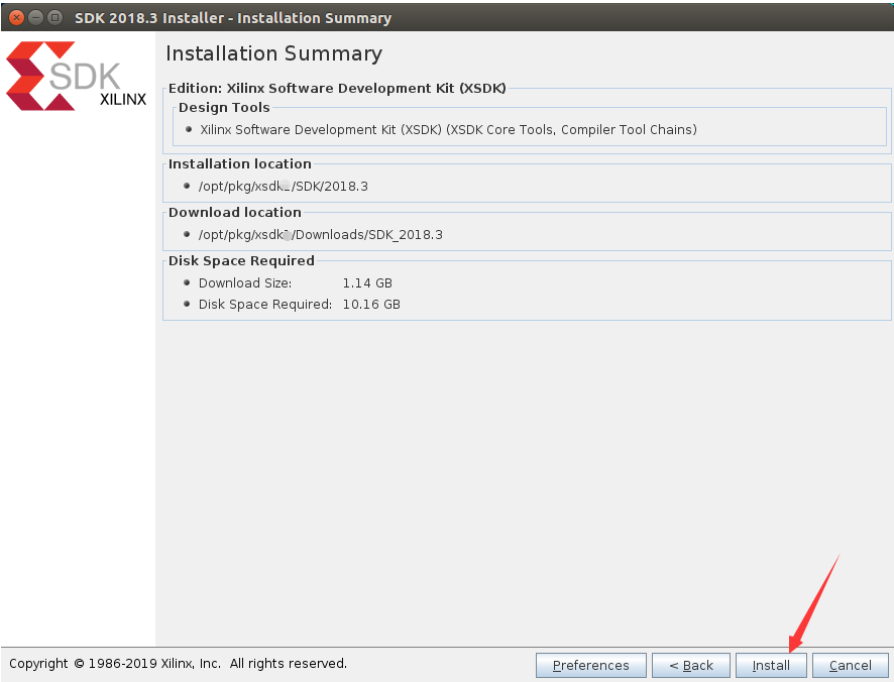Select the download path ending in /Downloads/SDK_2018.3
Screen dimensions: 894x682
[320, 235]
